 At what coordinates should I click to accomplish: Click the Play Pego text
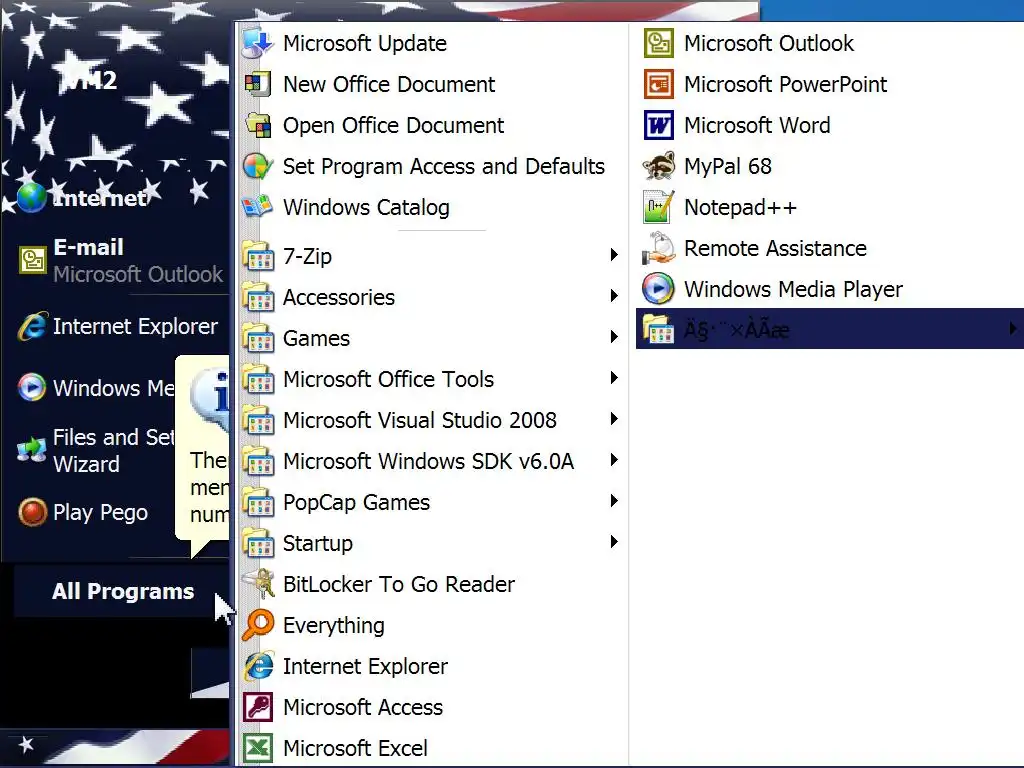coord(100,513)
